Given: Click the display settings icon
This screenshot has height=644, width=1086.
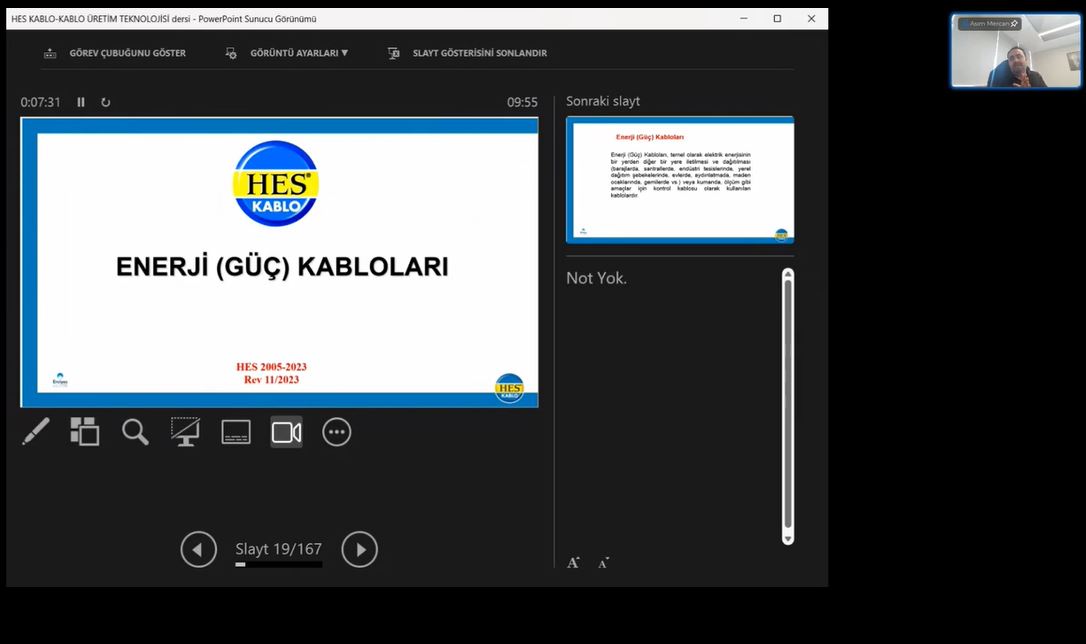Looking at the screenshot, I should 231,53.
